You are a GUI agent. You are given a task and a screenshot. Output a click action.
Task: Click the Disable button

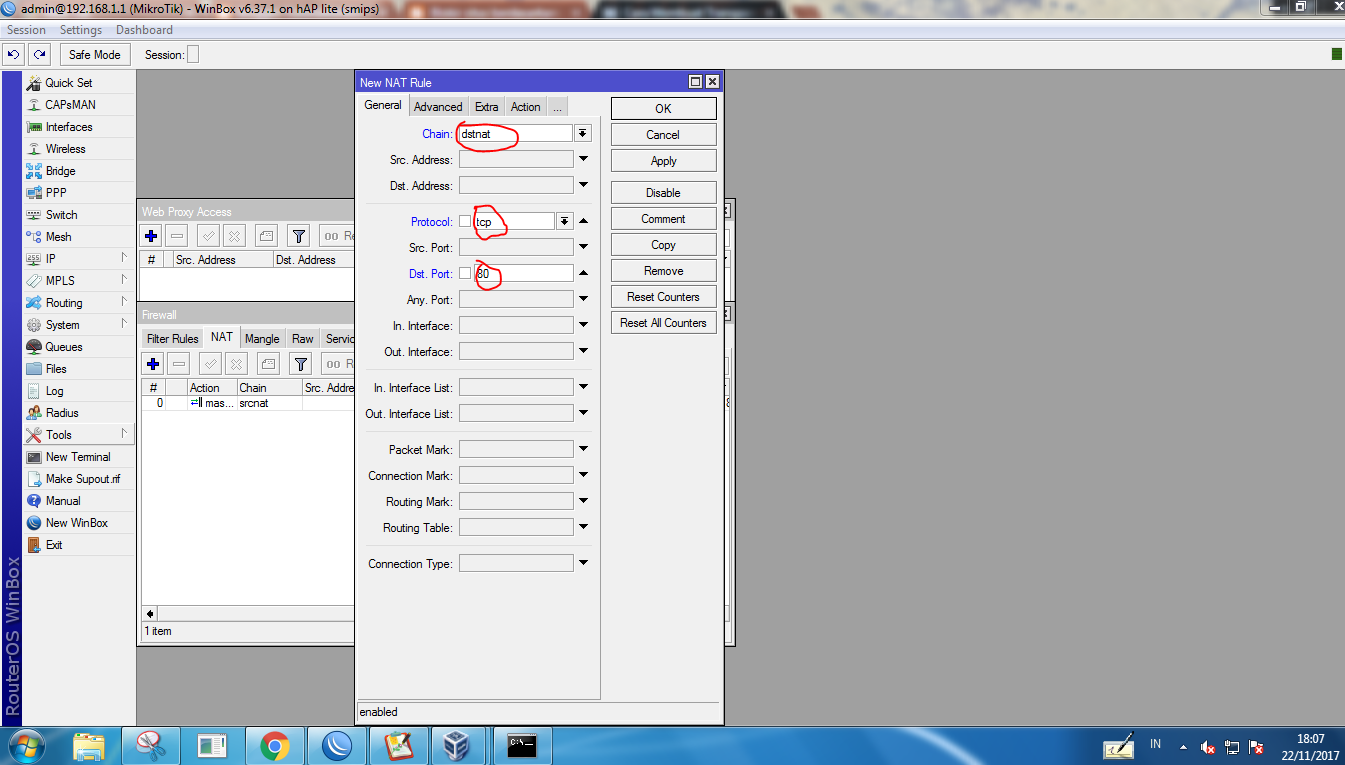(663, 192)
